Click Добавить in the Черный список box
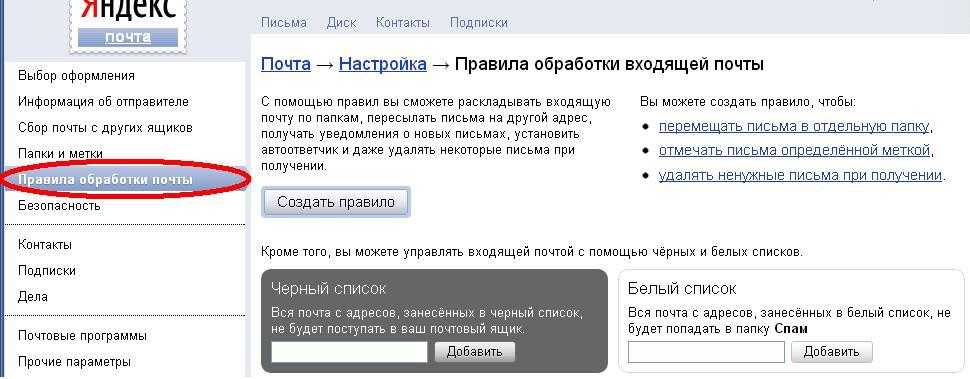Viewport: 970px width, 379px height. [x=474, y=352]
